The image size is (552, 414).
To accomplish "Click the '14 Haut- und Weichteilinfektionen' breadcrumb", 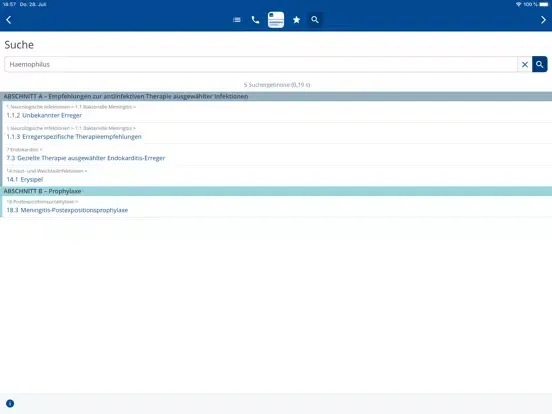I will [x=47, y=171].
